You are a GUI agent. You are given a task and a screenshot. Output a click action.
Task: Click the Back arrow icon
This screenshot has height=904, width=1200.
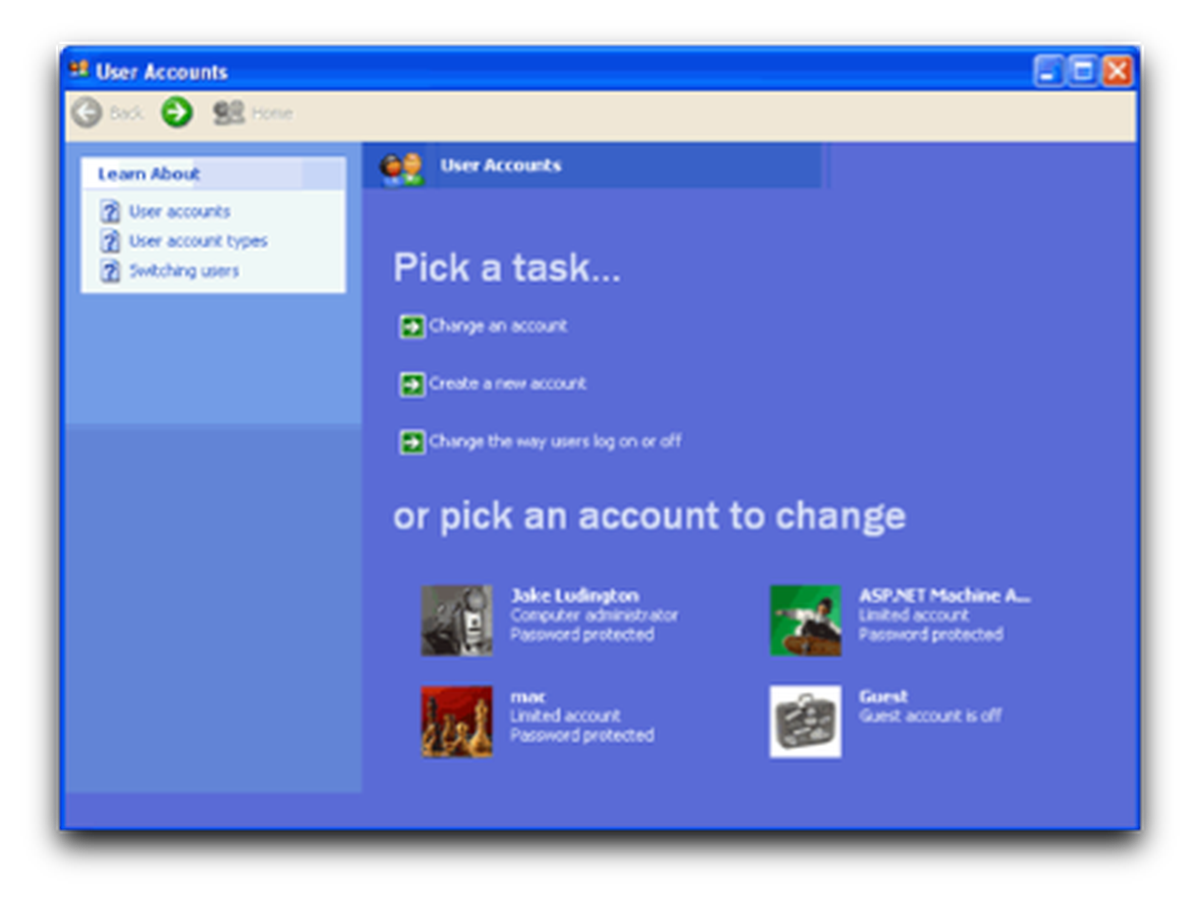click(x=86, y=112)
